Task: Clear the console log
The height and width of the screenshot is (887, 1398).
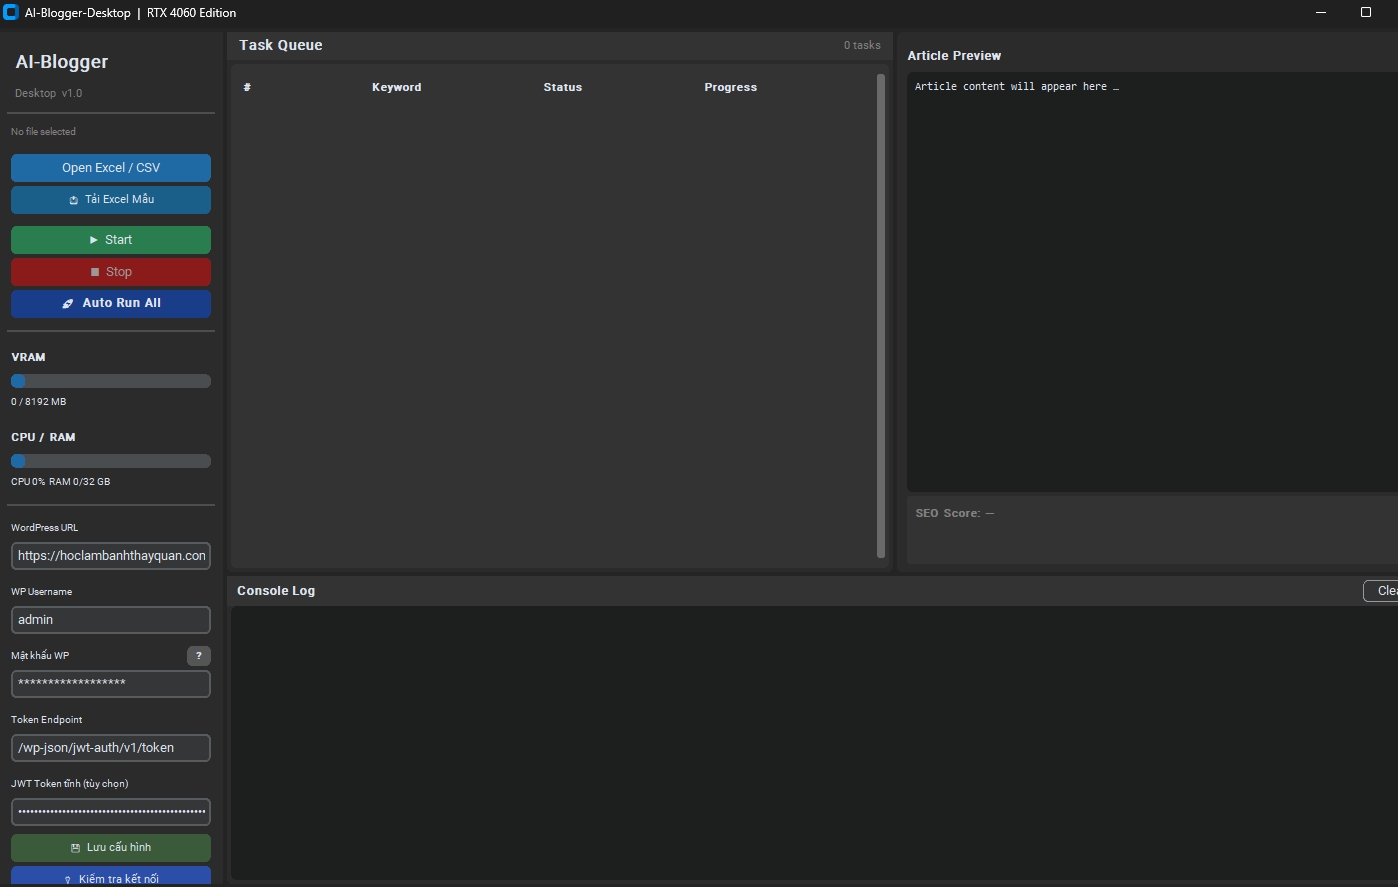Action: point(1381,591)
